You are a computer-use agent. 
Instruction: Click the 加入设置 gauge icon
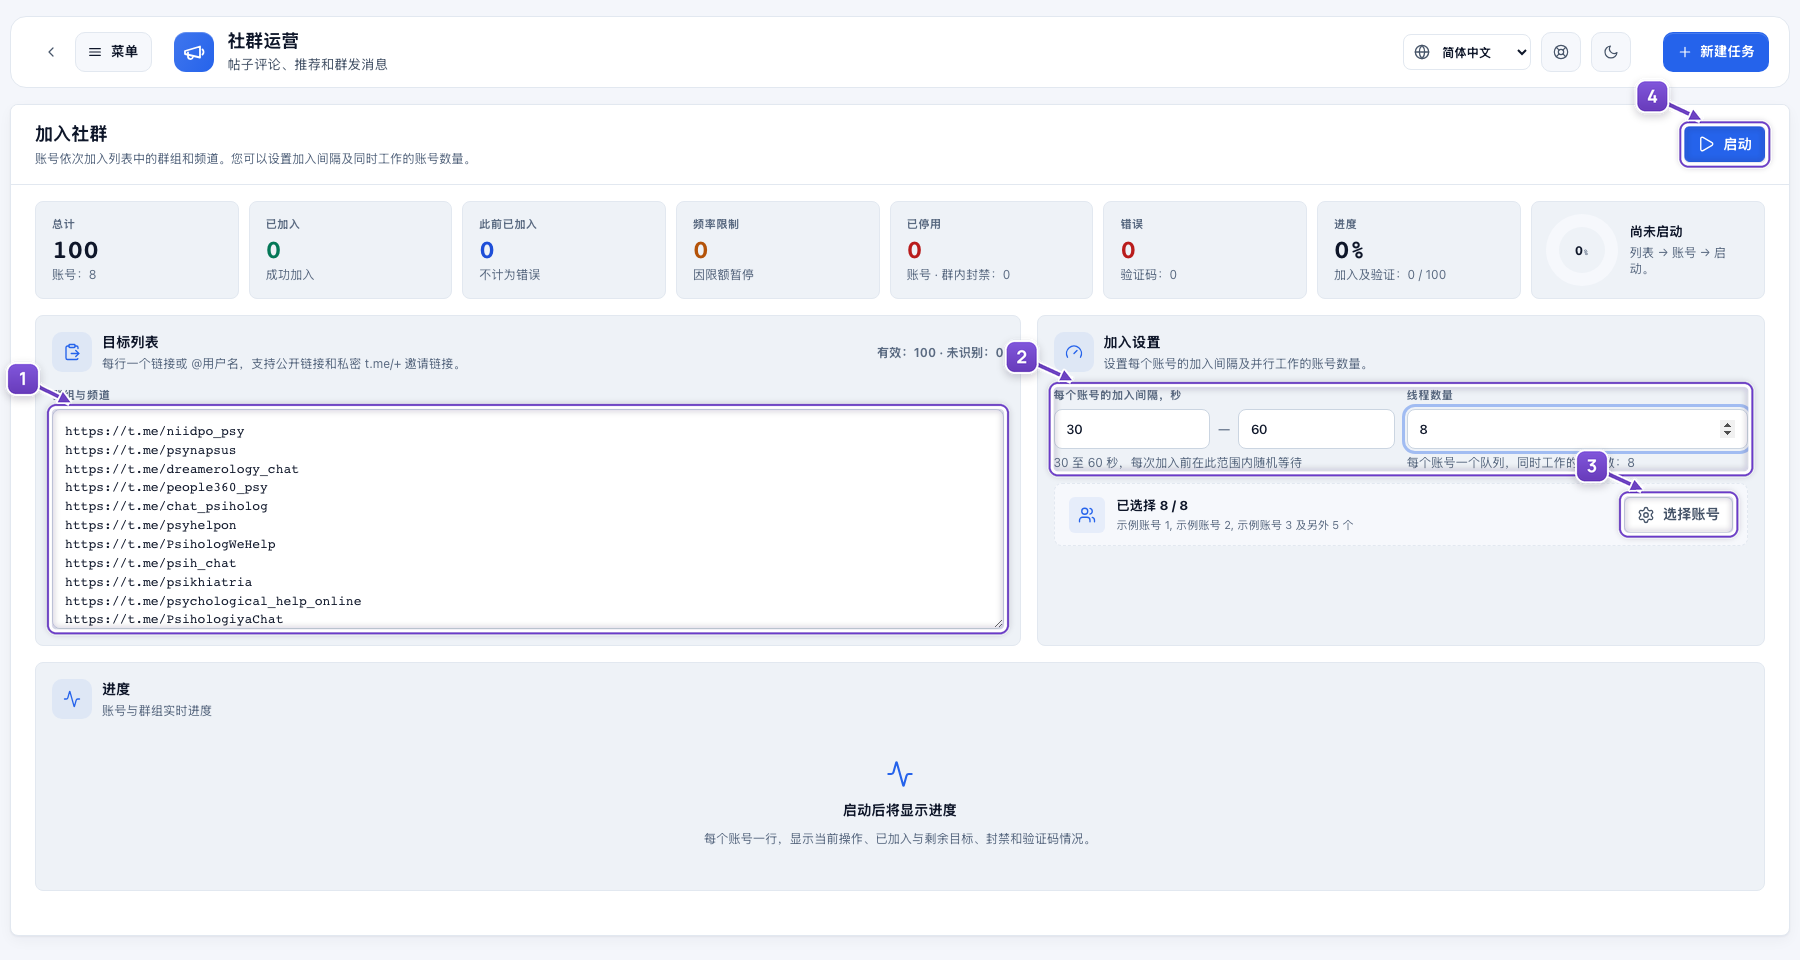(x=1074, y=352)
